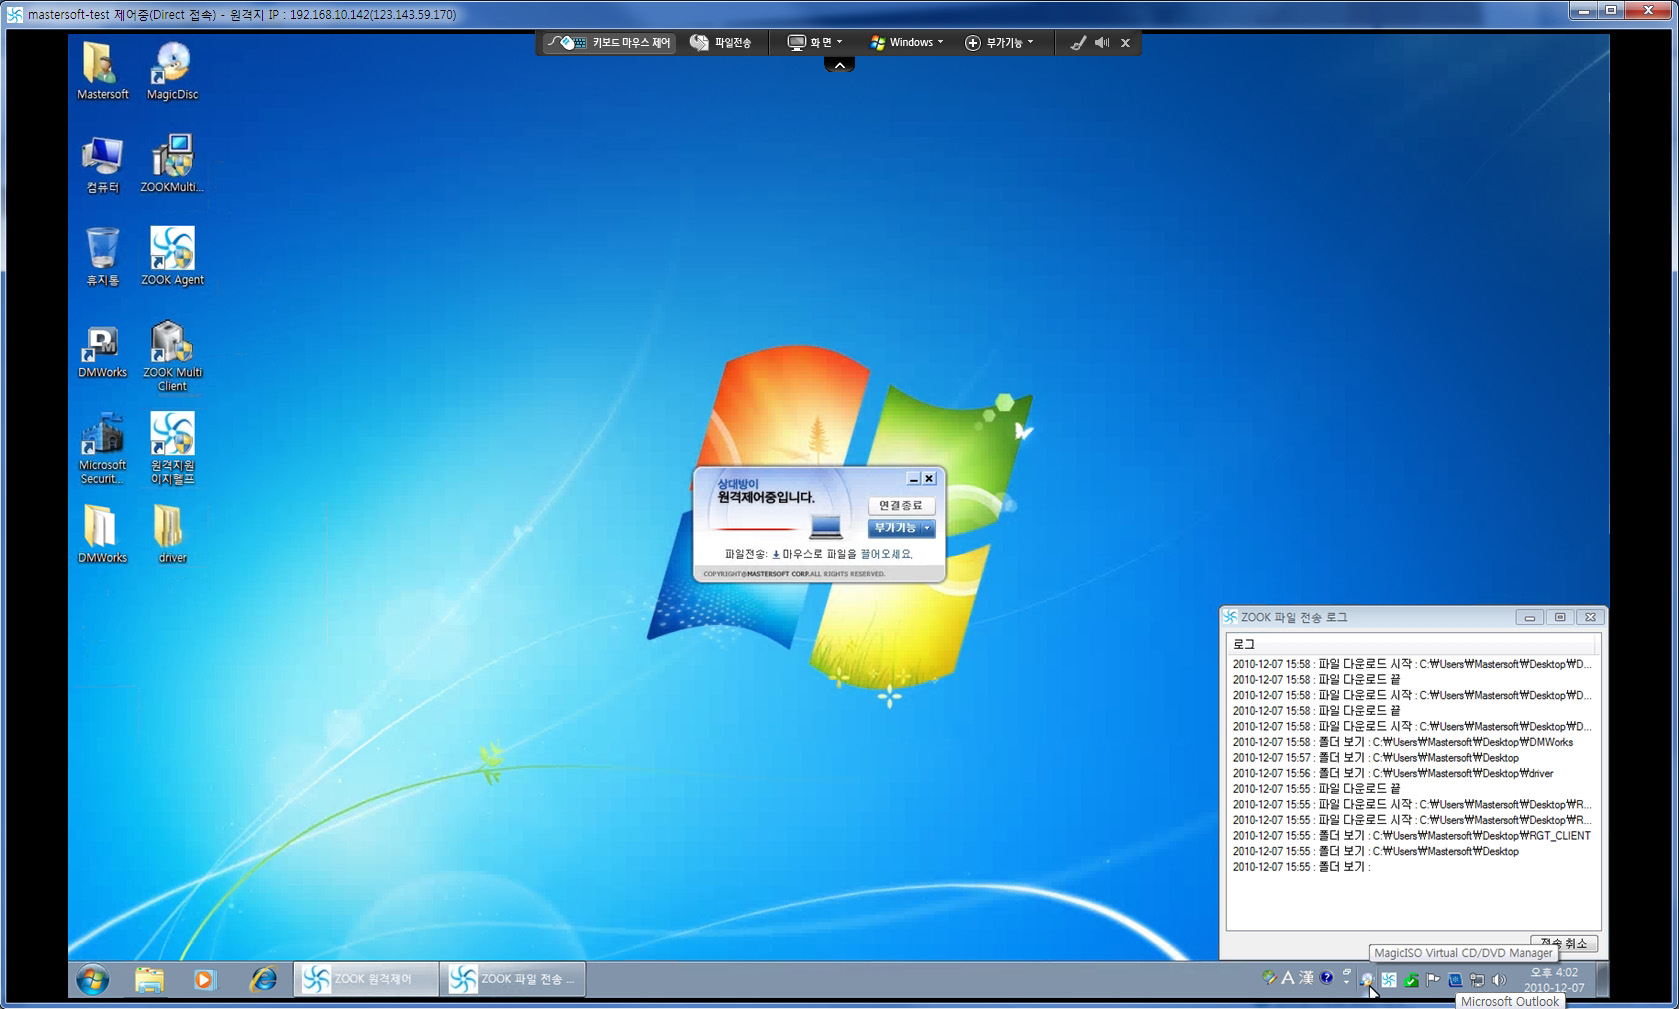Screen dimensions: 1679x1009
Task: Expand the 부가기능 dropdown in top toolbar
Action: click(999, 43)
